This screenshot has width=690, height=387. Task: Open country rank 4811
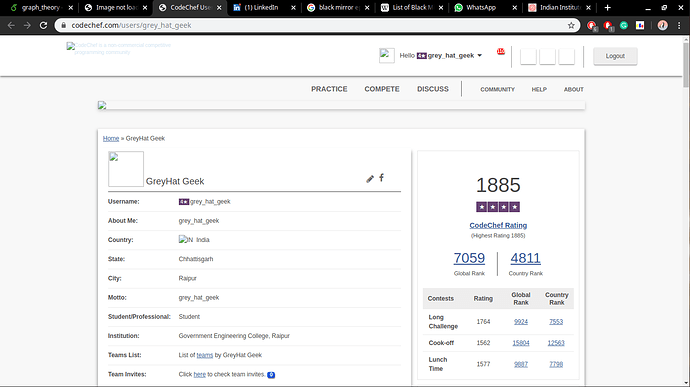525,258
